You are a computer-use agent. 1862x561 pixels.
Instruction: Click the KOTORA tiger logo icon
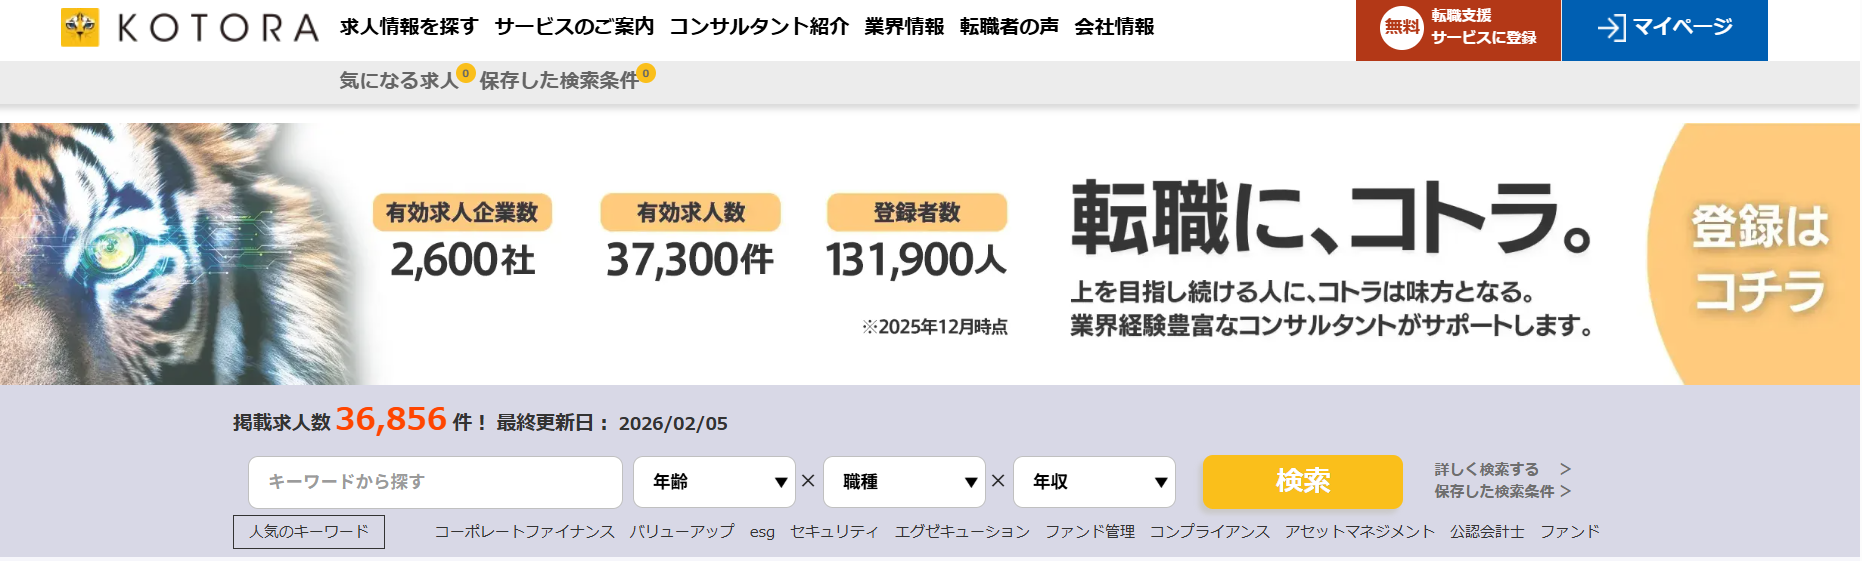80,28
